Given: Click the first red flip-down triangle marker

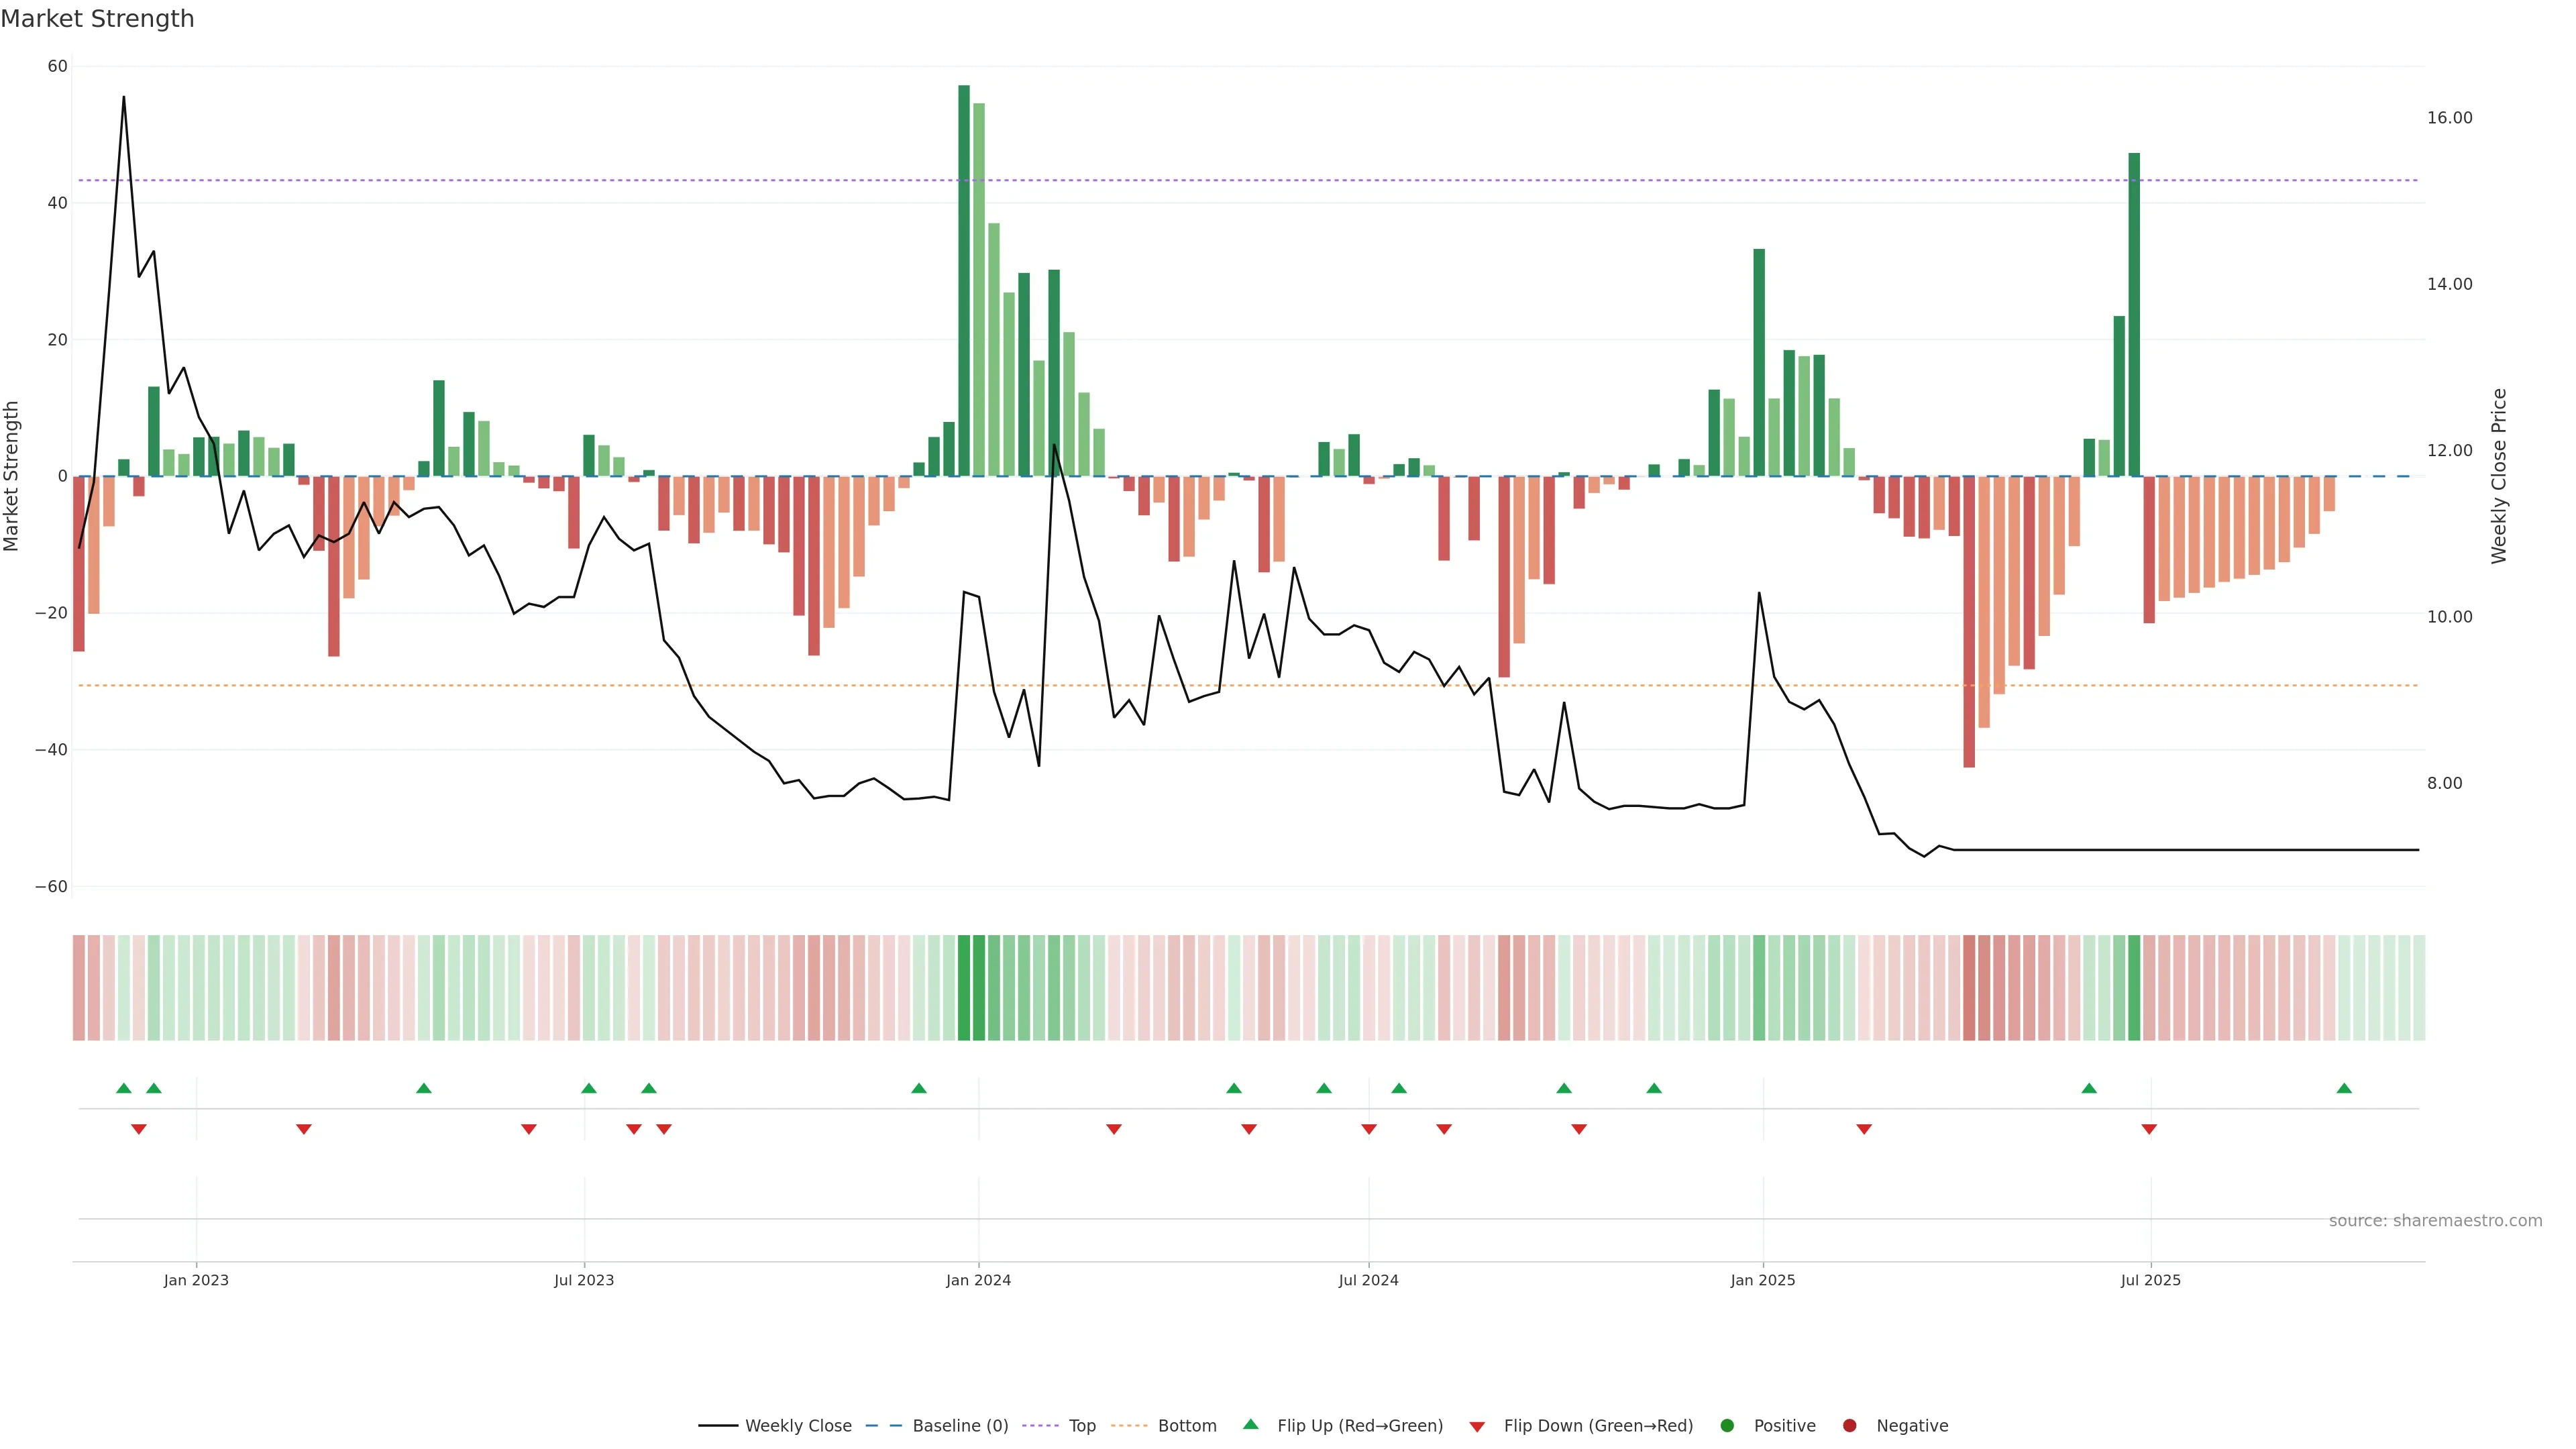Looking at the screenshot, I should pos(139,1129).
